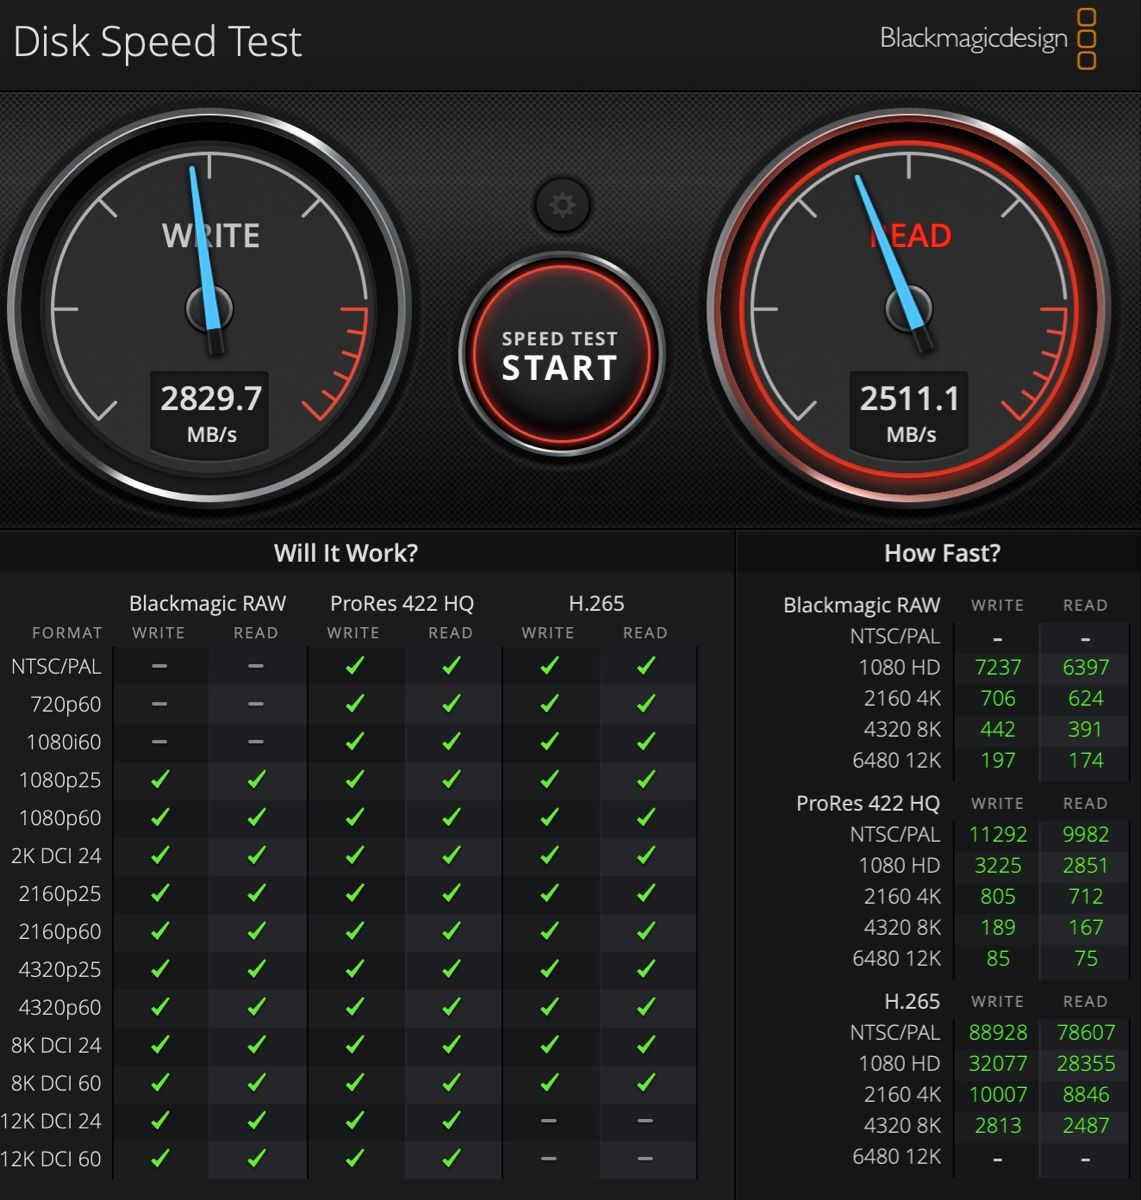Click the H.265 heading in How Fast
1141x1200 pixels.
pos(912,1001)
